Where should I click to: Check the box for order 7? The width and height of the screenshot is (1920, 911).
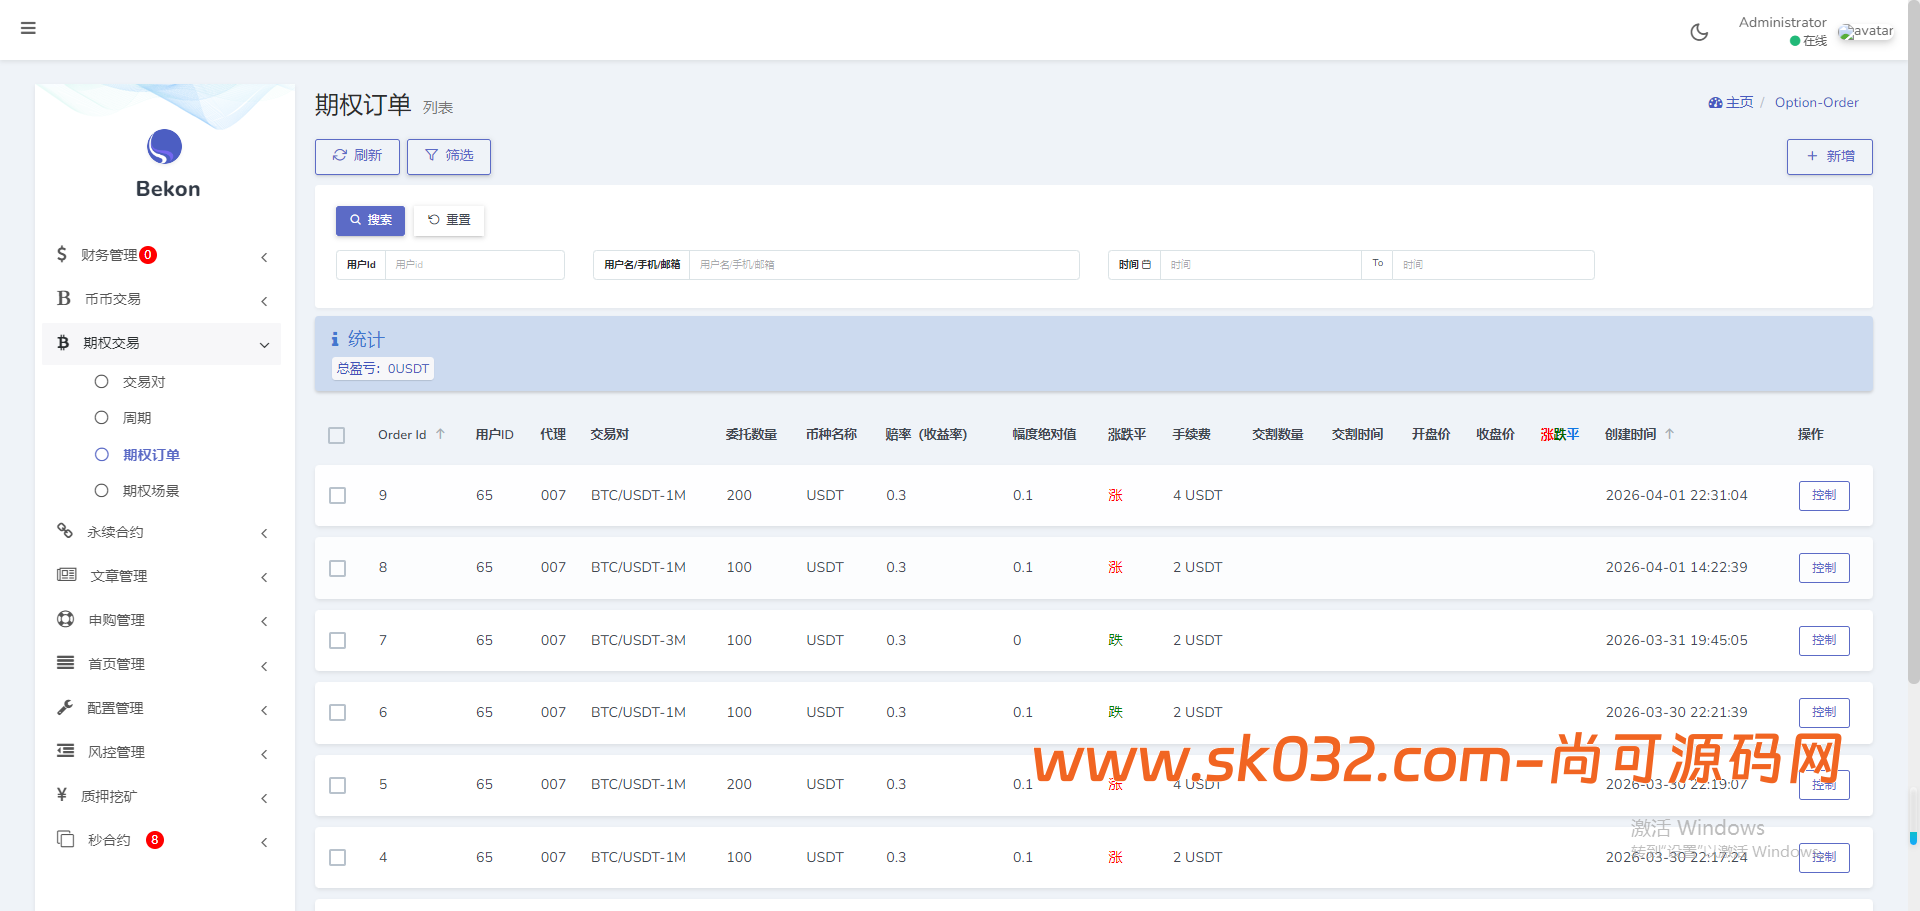click(x=338, y=641)
